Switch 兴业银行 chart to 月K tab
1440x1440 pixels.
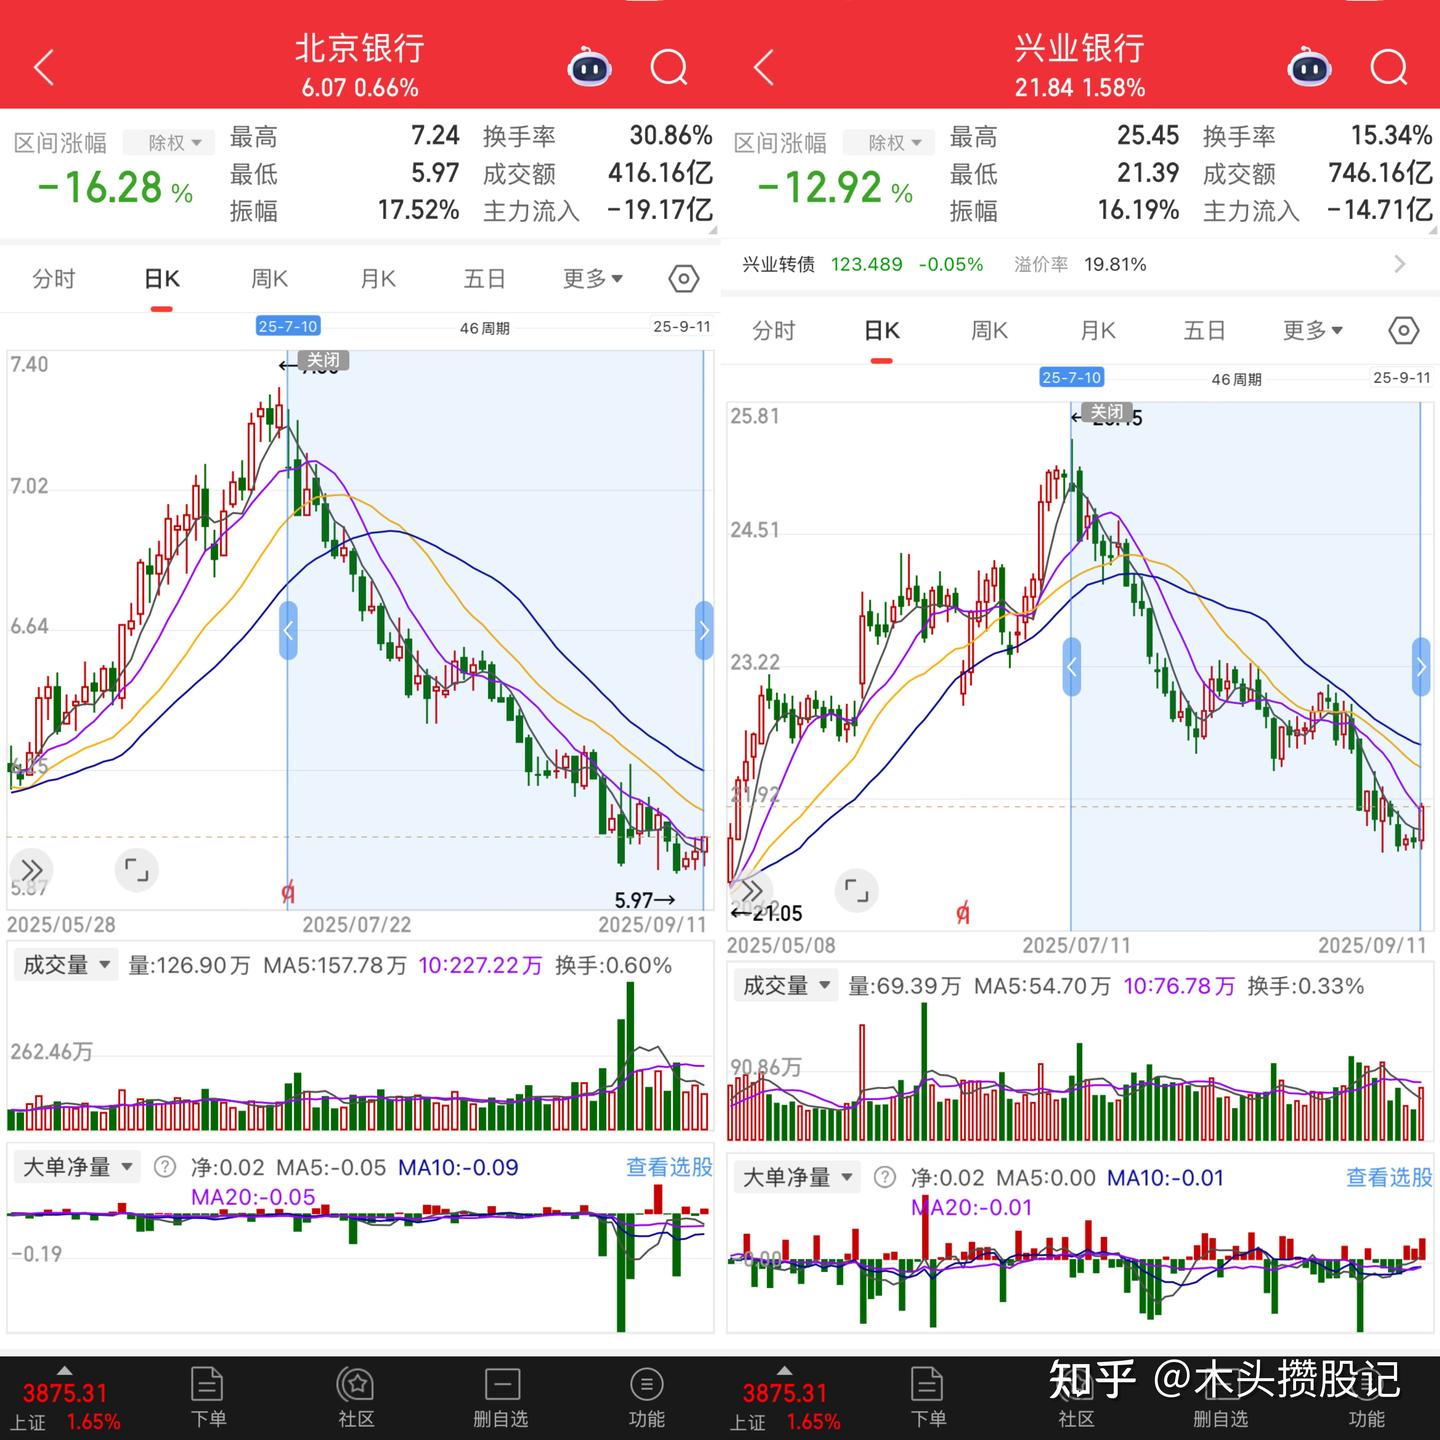[x=1097, y=330]
